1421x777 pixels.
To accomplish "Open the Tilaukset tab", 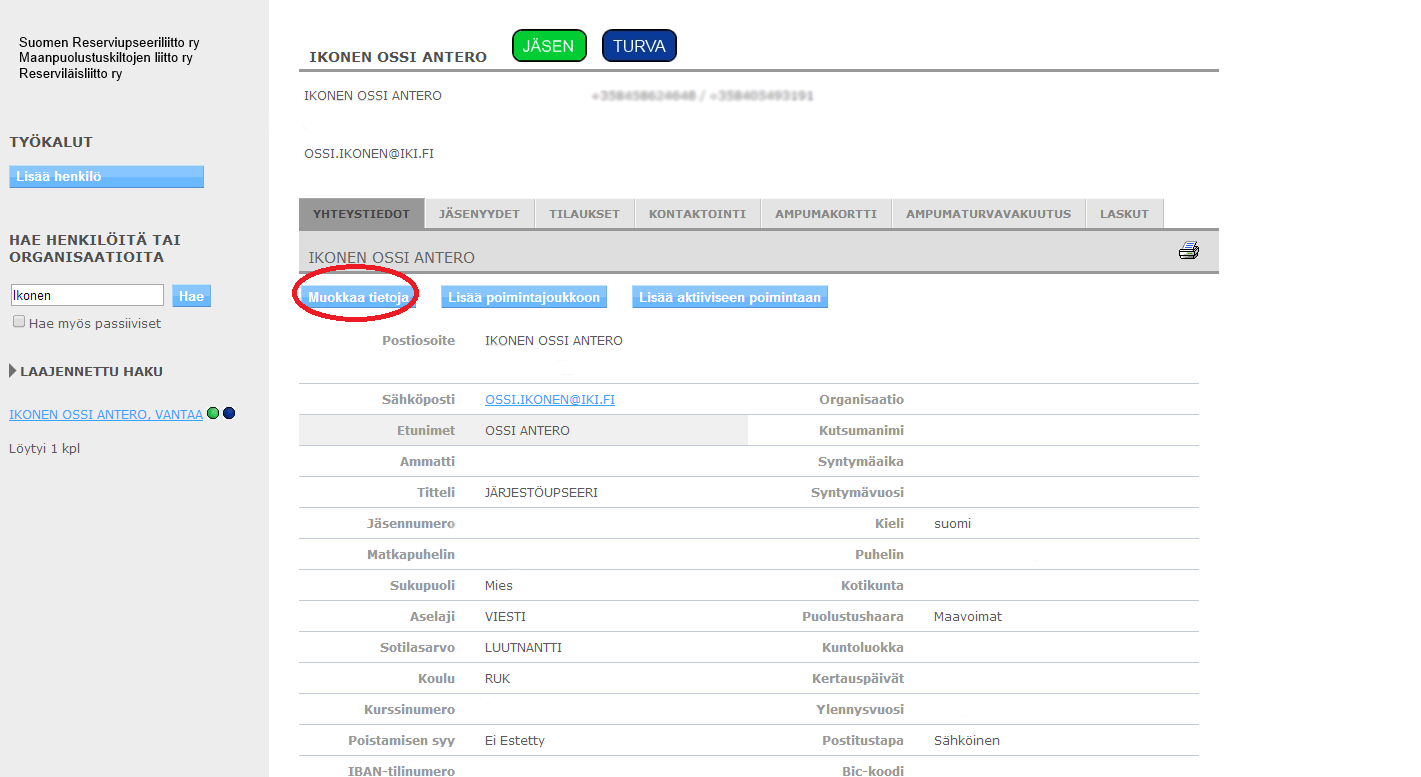I will point(585,214).
